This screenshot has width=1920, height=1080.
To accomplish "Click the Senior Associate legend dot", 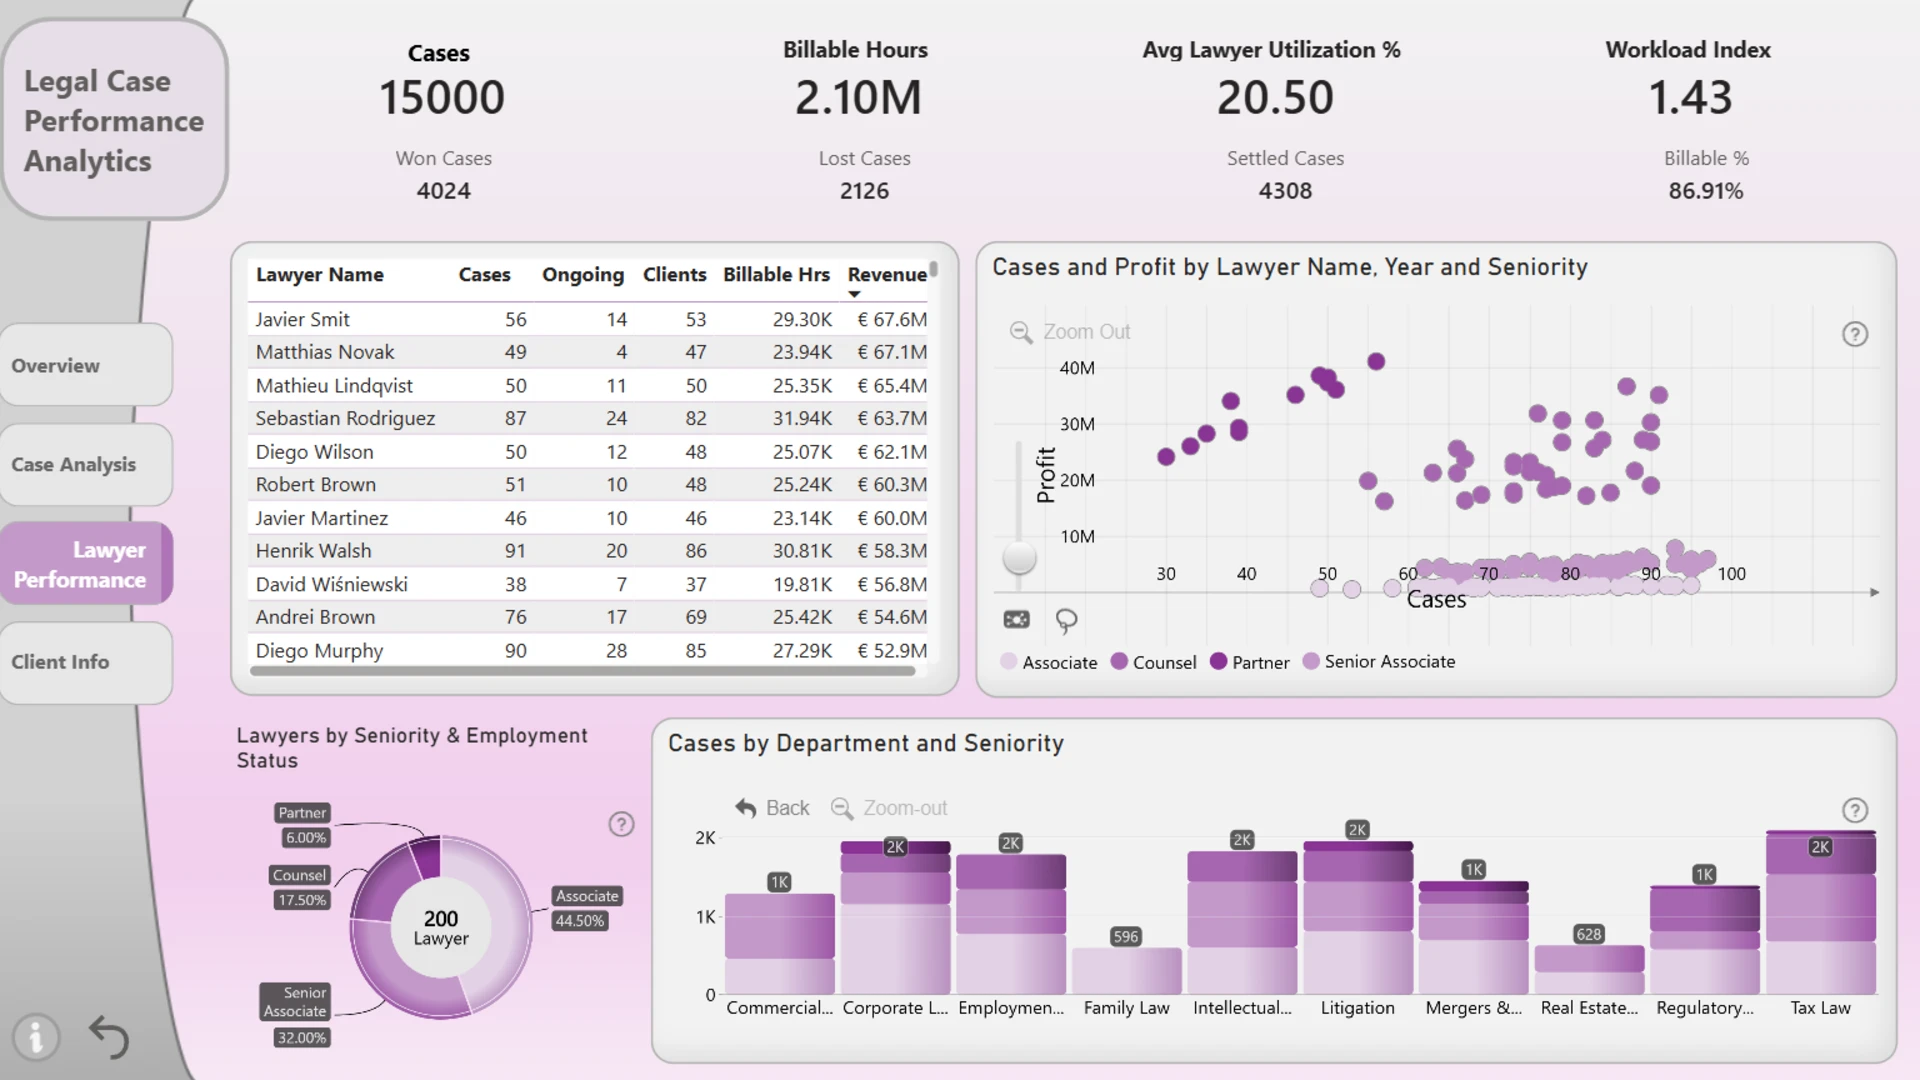I will coord(1311,661).
